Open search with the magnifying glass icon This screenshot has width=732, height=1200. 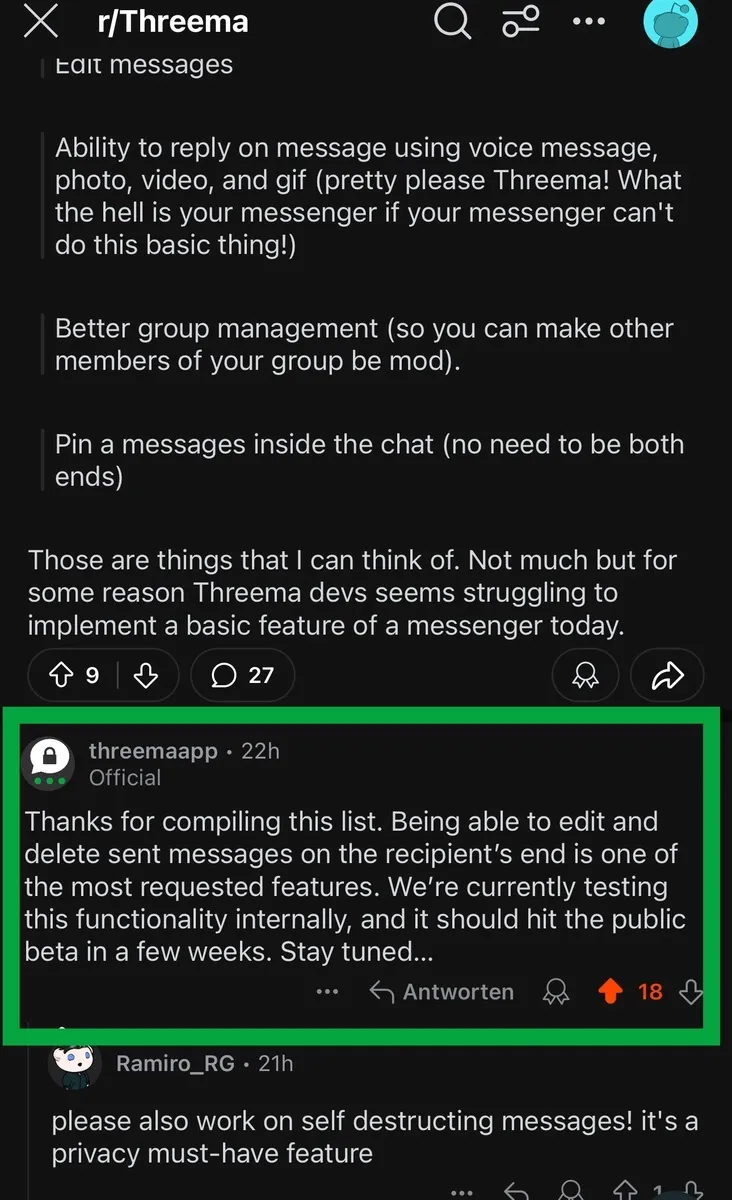452,21
